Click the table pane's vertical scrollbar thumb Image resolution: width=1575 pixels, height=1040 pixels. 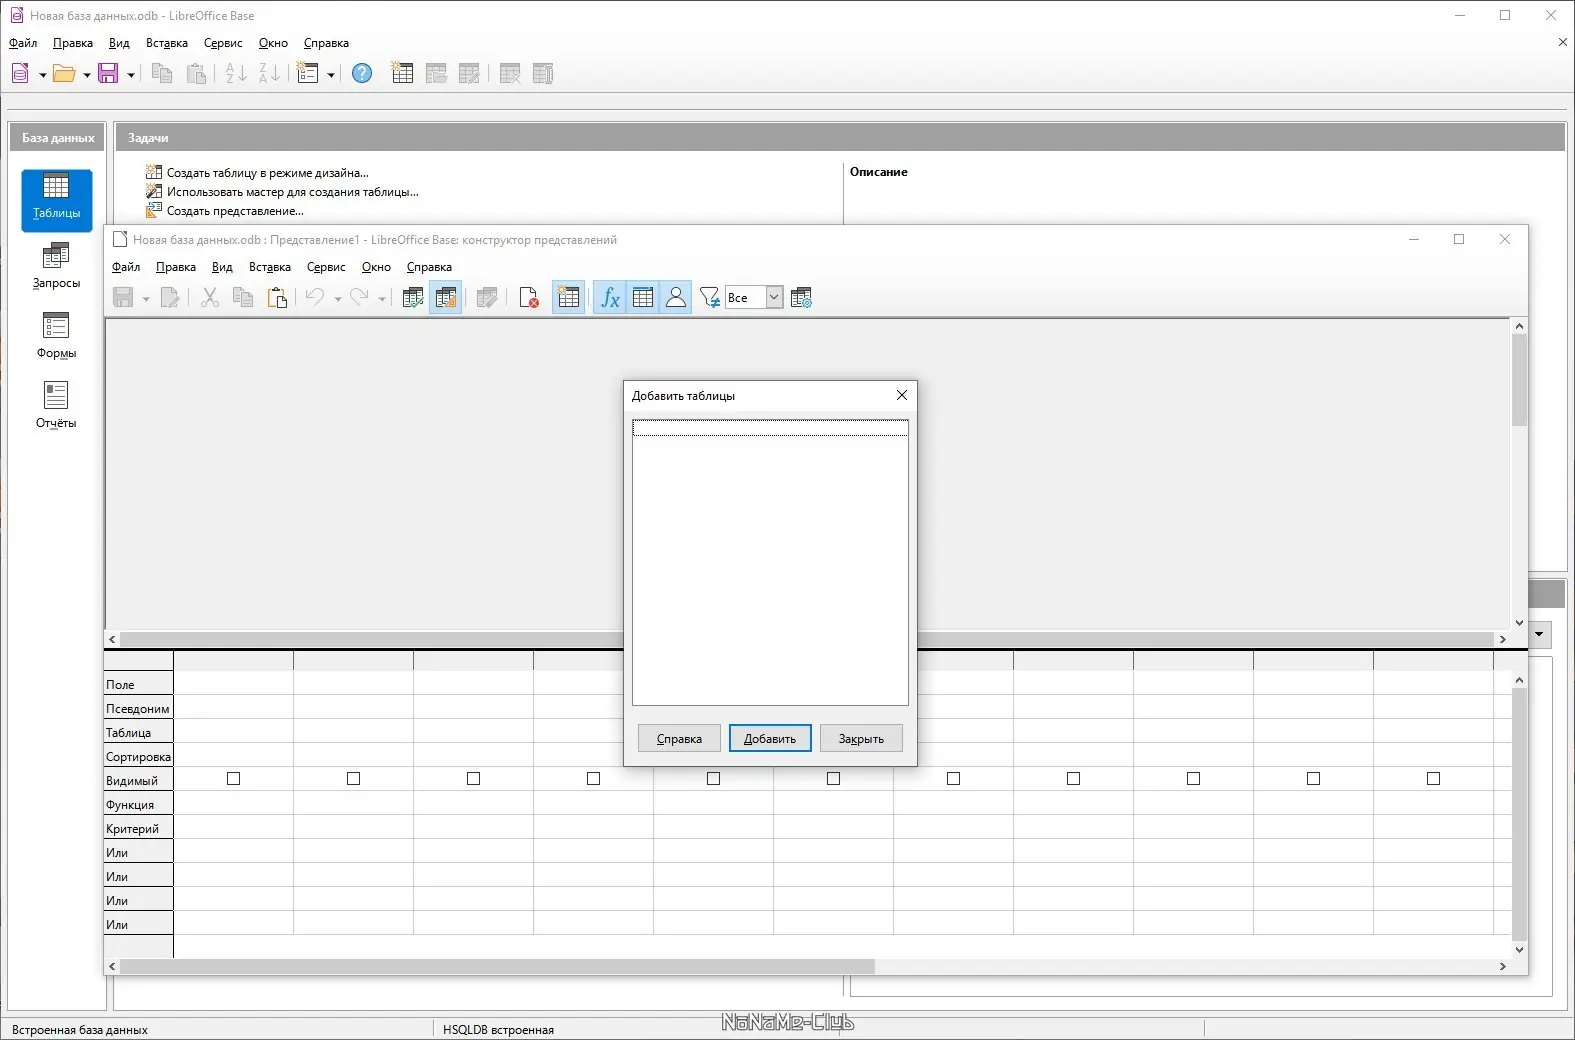pos(1519,380)
